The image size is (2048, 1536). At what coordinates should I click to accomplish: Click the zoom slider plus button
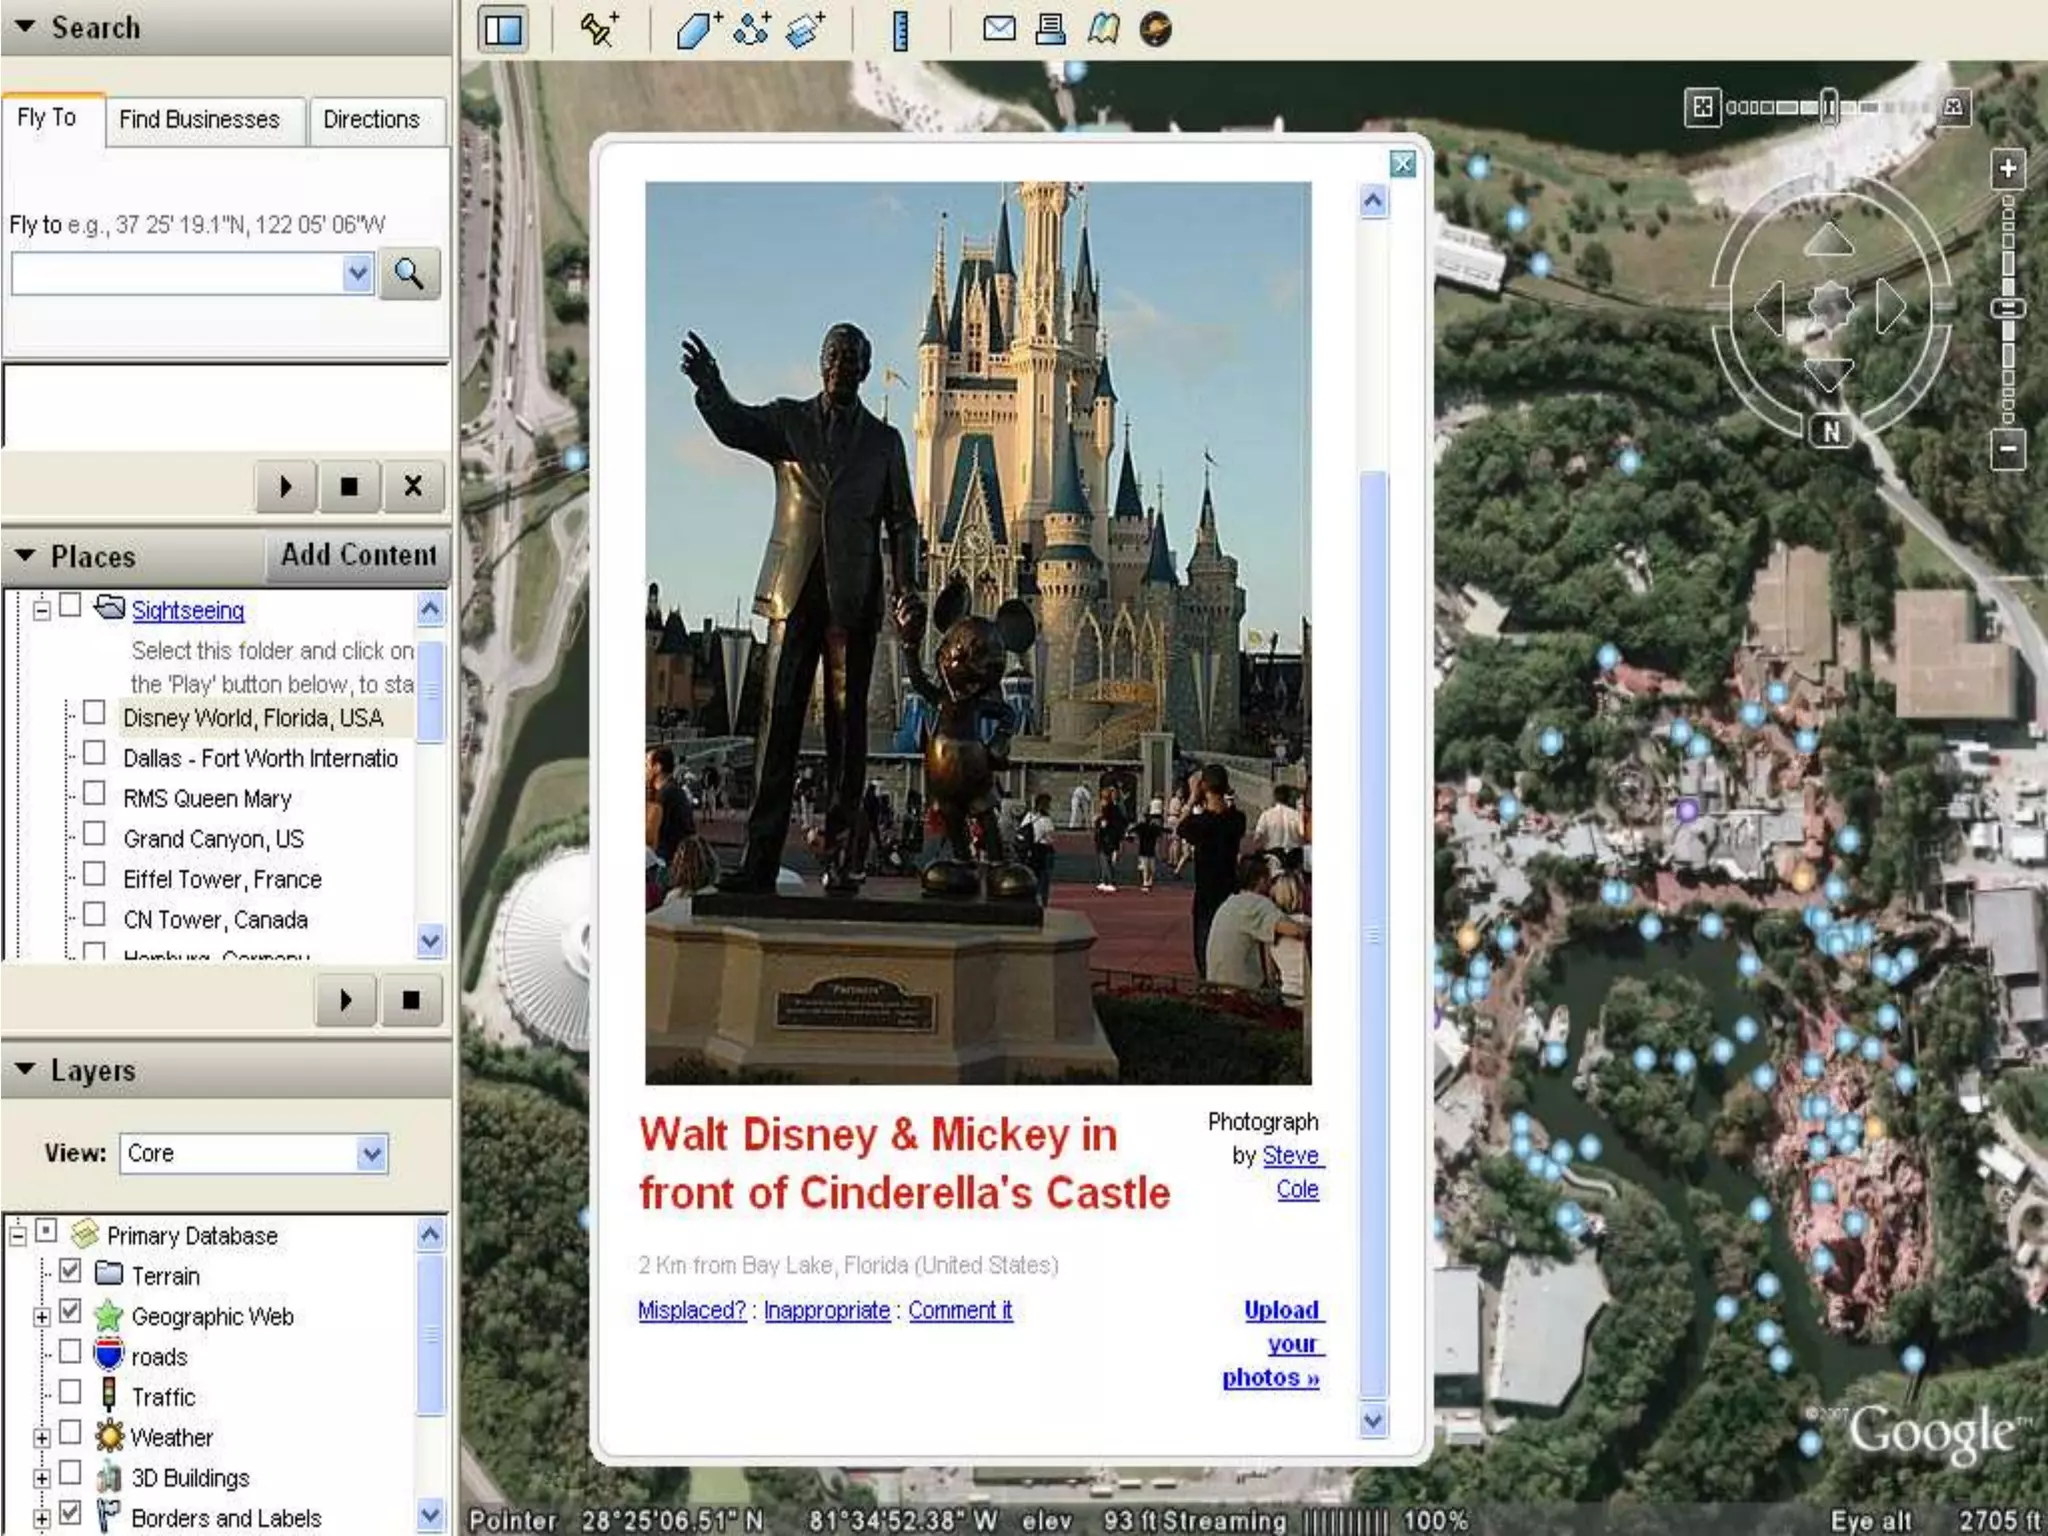click(2008, 168)
